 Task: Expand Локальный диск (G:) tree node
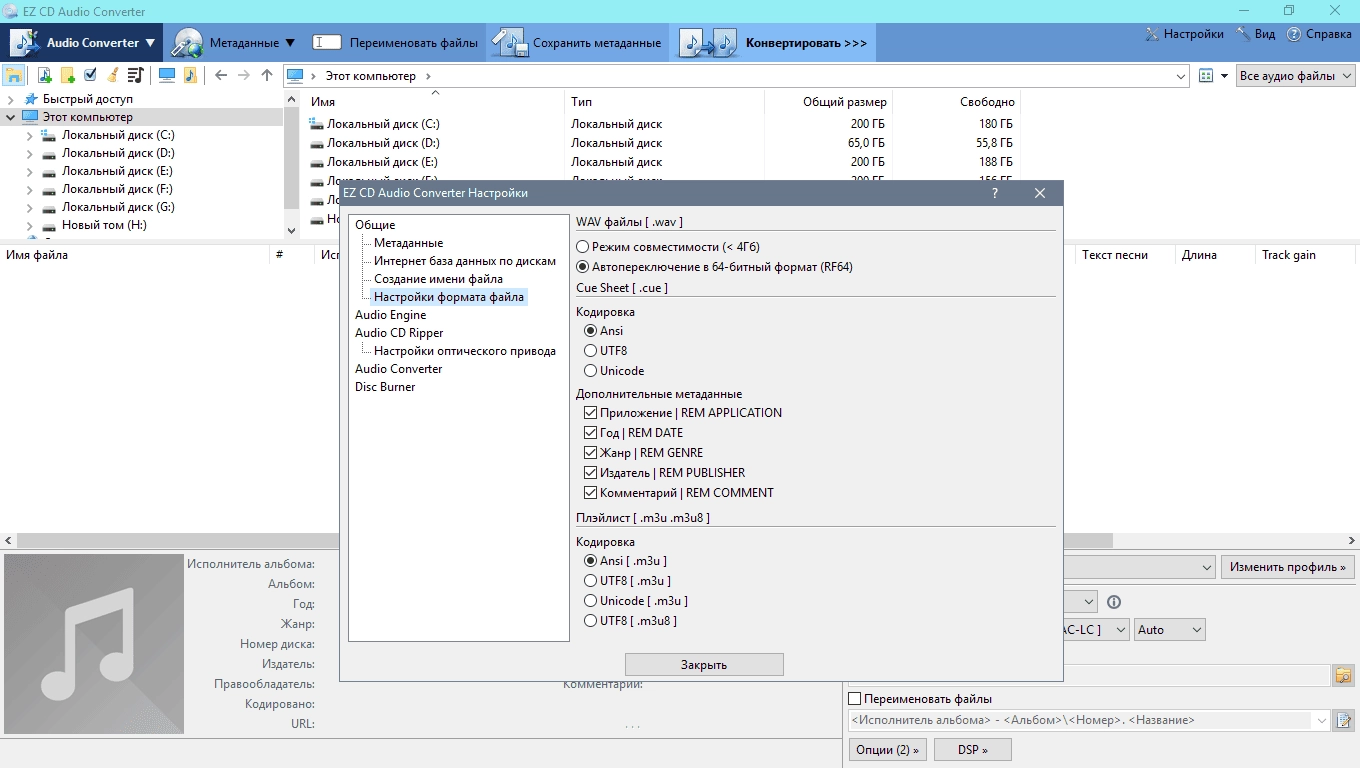(x=30, y=207)
